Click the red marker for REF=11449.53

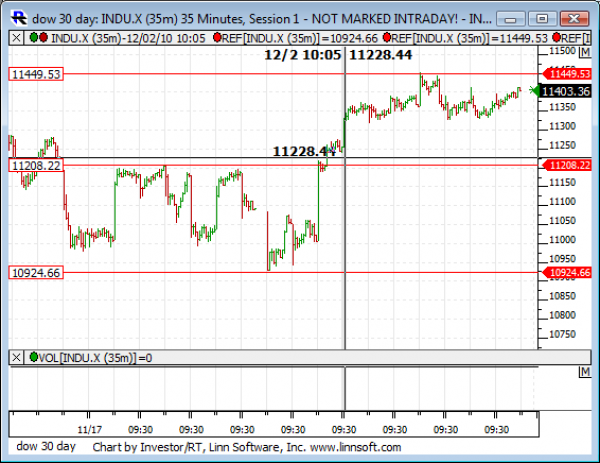click(387, 37)
